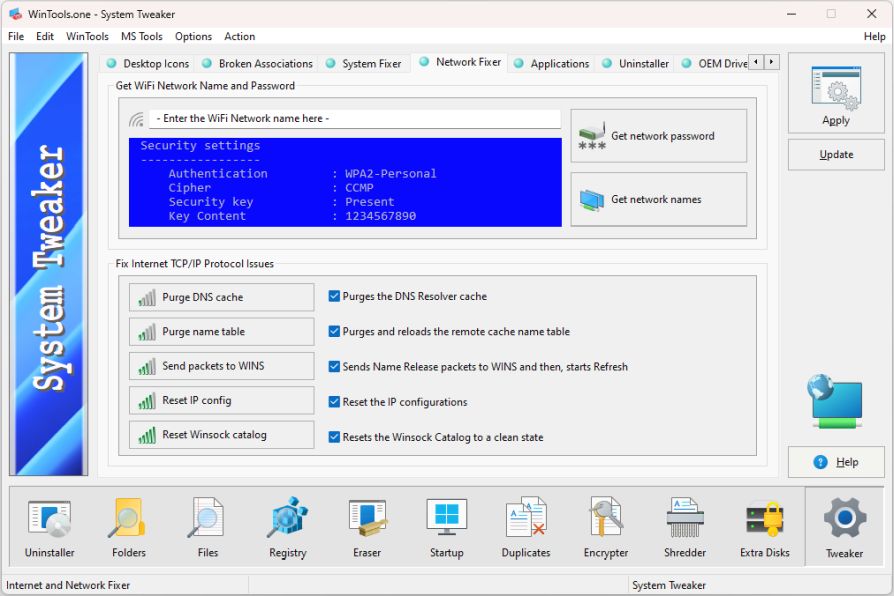The width and height of the screenshot is (894, 596).
Task: Click the Reset Winsock catalog button
Action: pos(221,435)
